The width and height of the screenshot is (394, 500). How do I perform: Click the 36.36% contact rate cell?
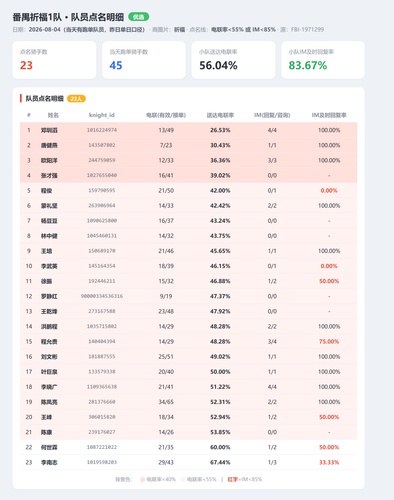coord(220,160)
